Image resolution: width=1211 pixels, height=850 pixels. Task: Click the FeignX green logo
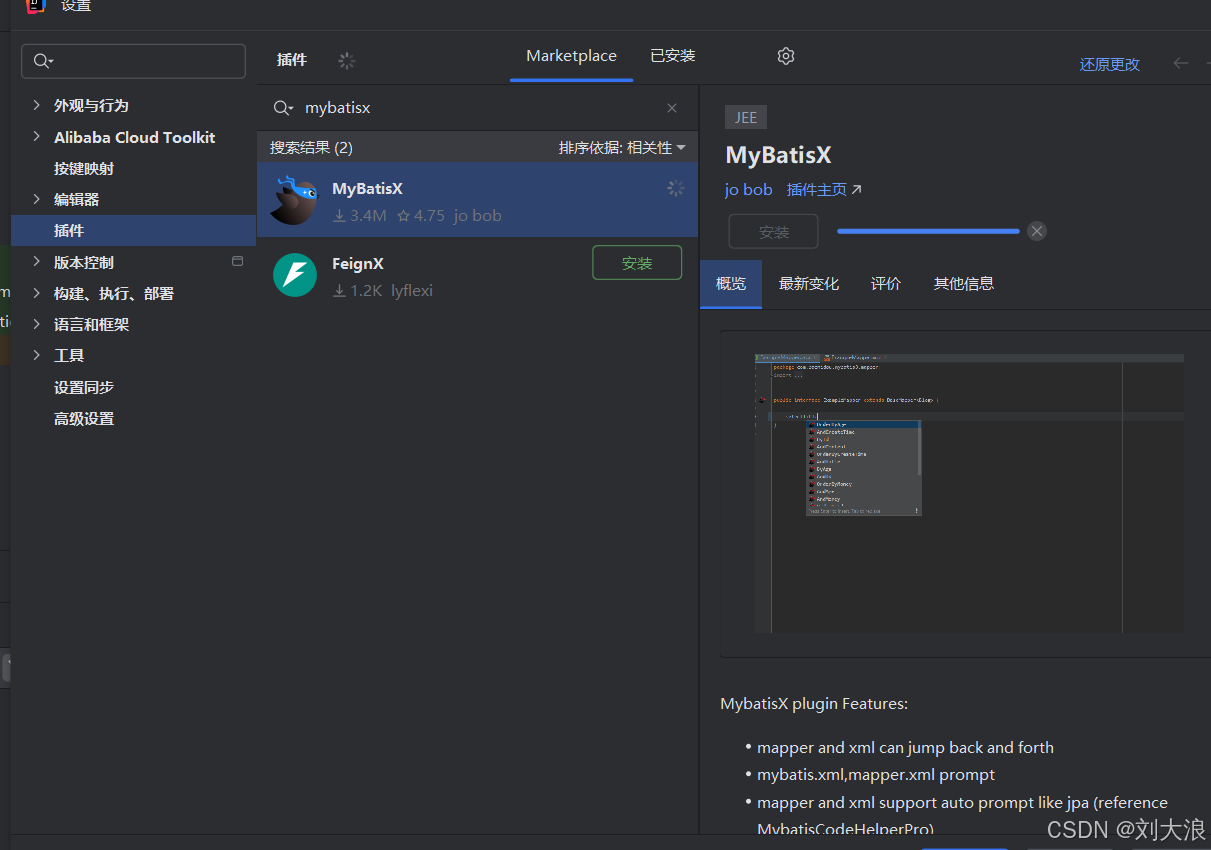295,275
